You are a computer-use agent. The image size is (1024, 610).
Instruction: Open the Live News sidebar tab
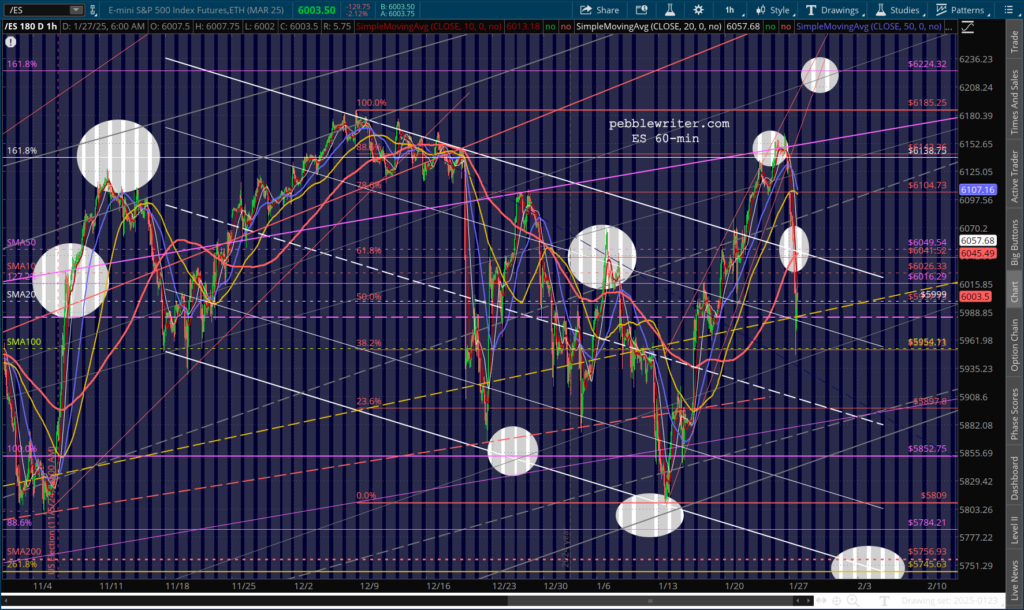coord(1015,580)
